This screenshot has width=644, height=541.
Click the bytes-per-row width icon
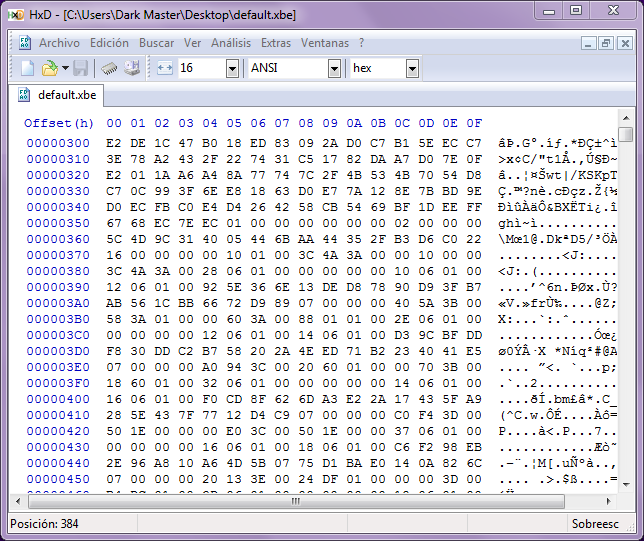coord(165,68)
